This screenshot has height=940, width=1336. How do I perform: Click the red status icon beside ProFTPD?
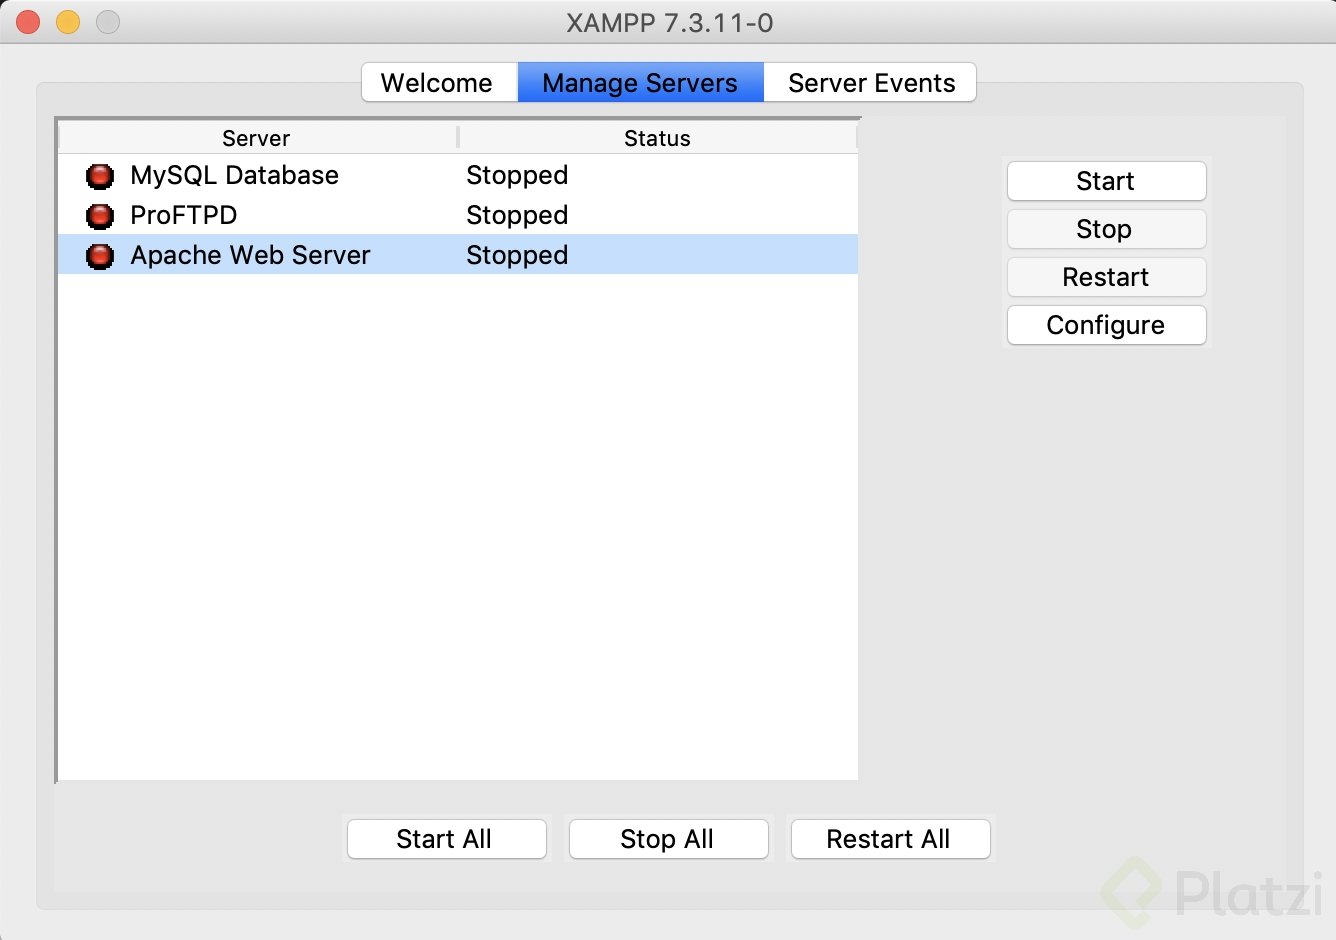tap(100, 216)
